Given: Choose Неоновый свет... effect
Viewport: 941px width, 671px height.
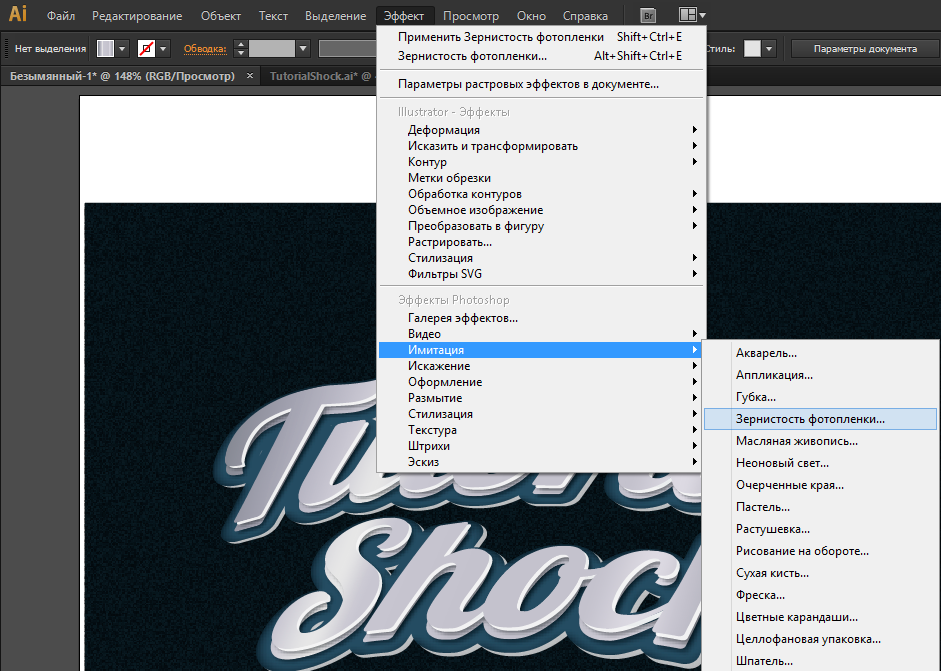Looking at the screenshot, I should click(820, 463).
